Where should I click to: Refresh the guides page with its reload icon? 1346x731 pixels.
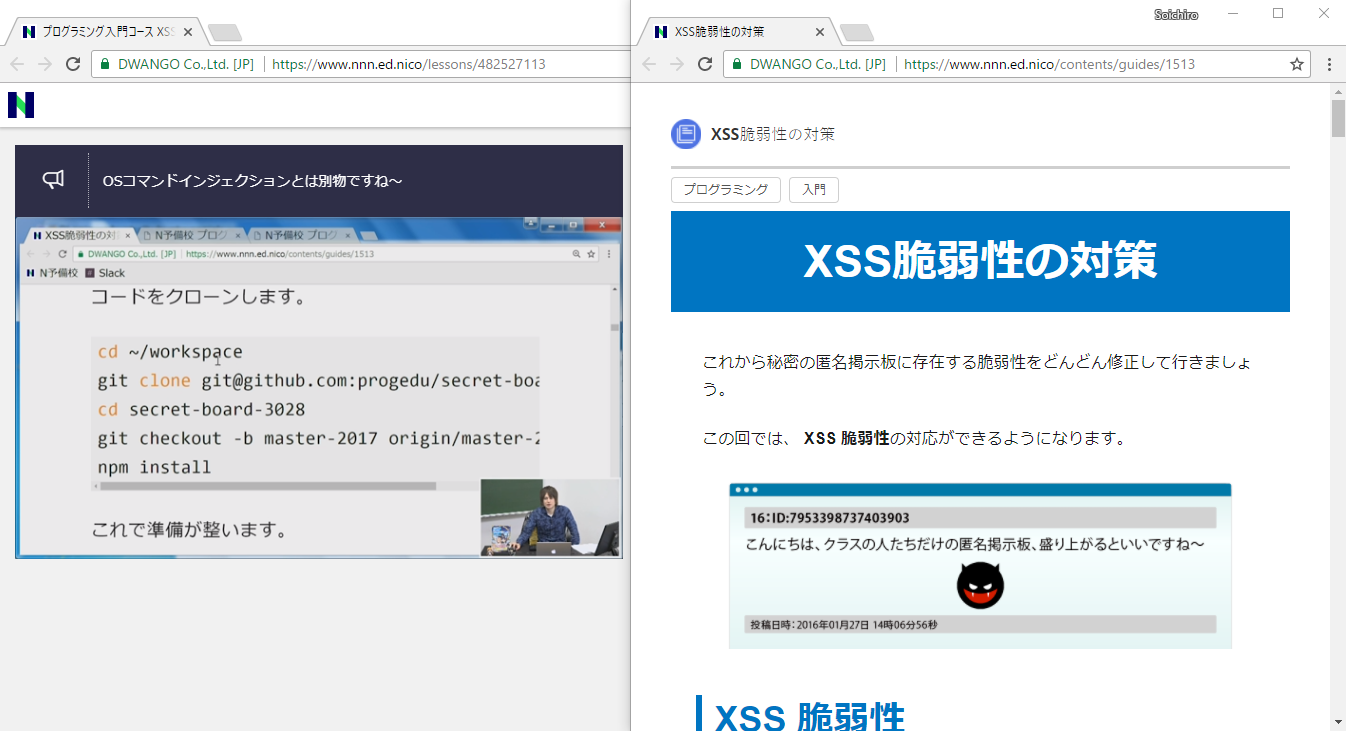tap(706, 63)
